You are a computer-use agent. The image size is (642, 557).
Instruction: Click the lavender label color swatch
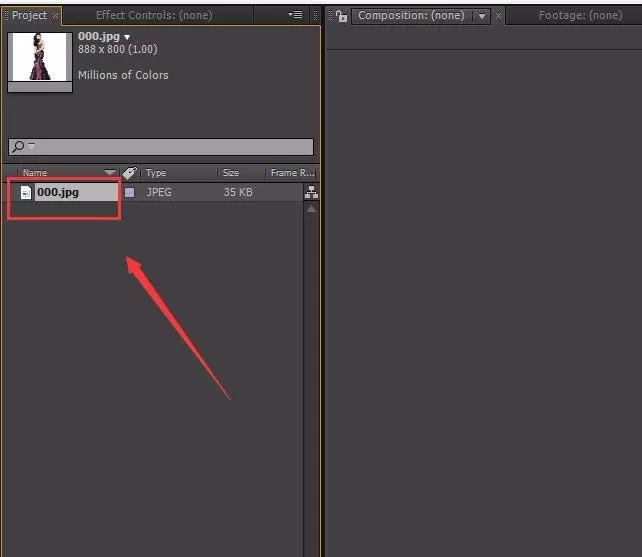tap(129, 192)
